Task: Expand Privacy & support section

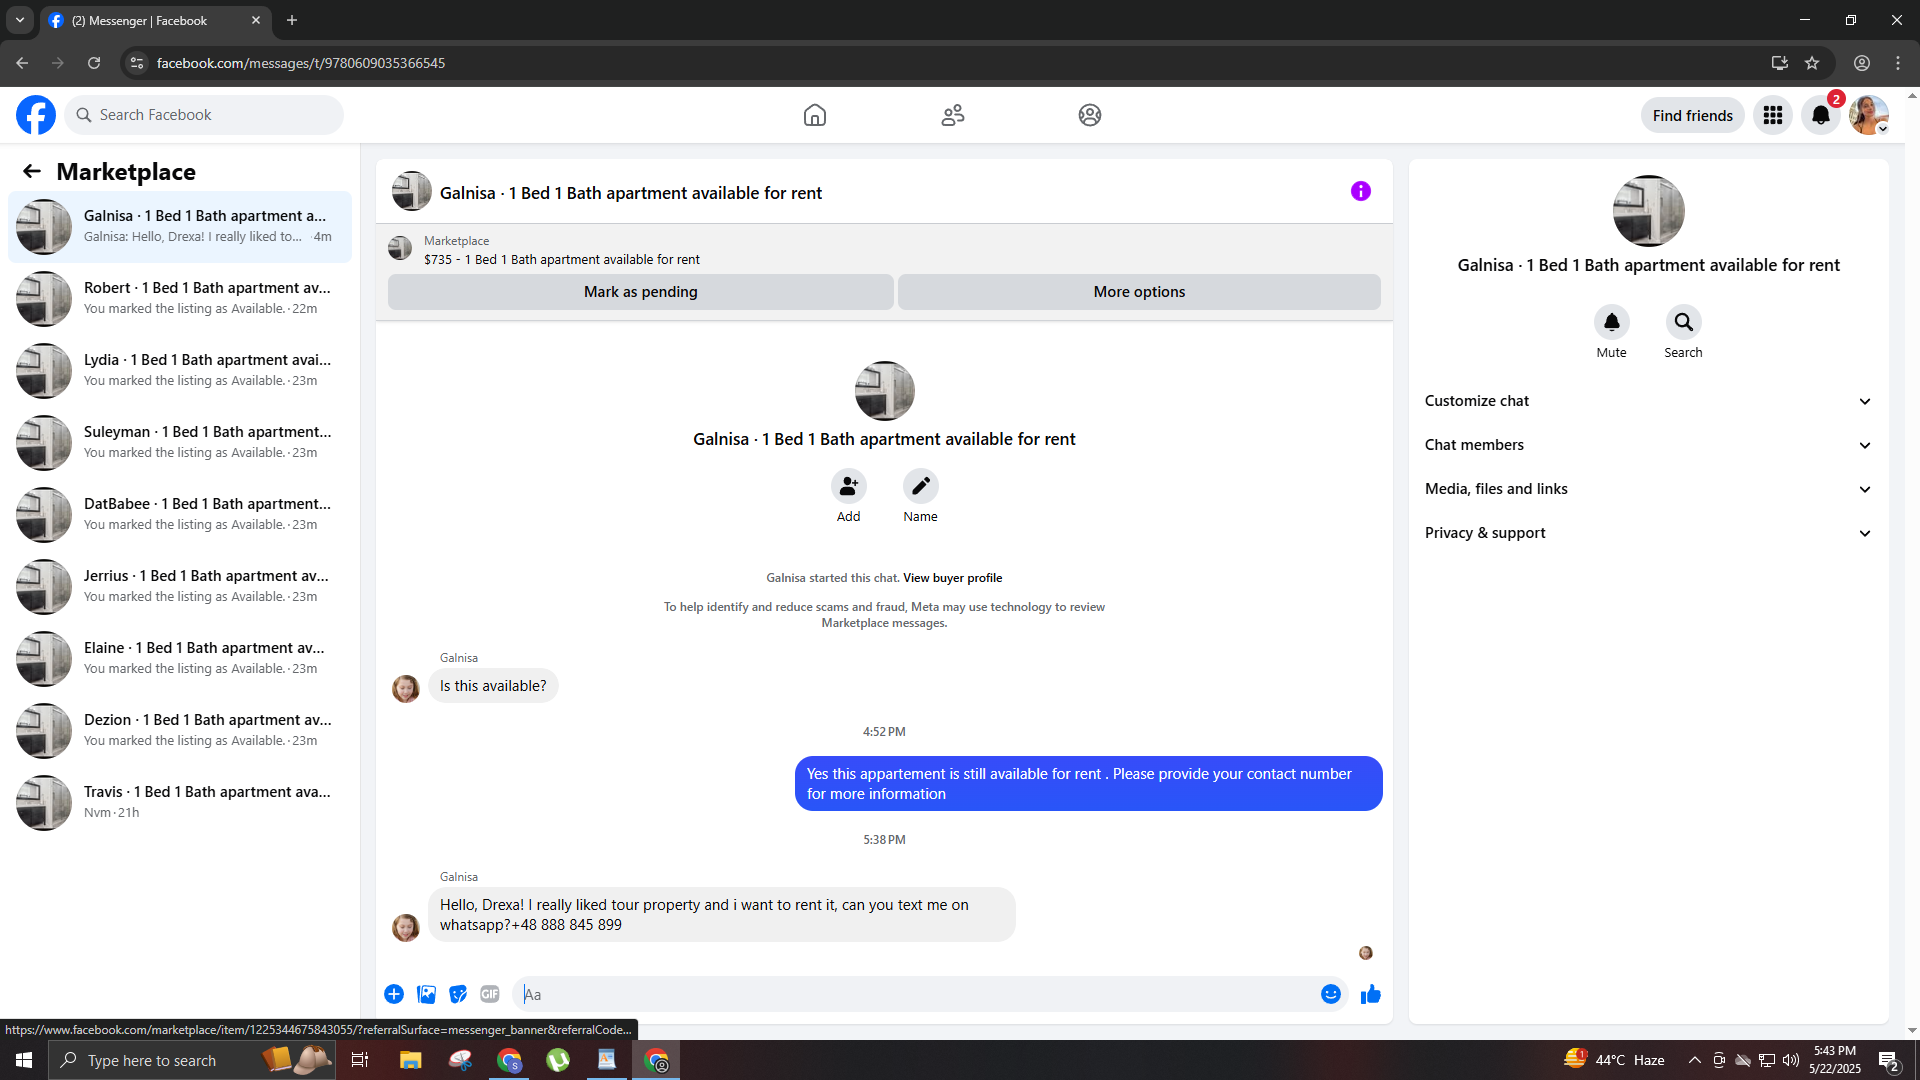Action: point(1649,533)
